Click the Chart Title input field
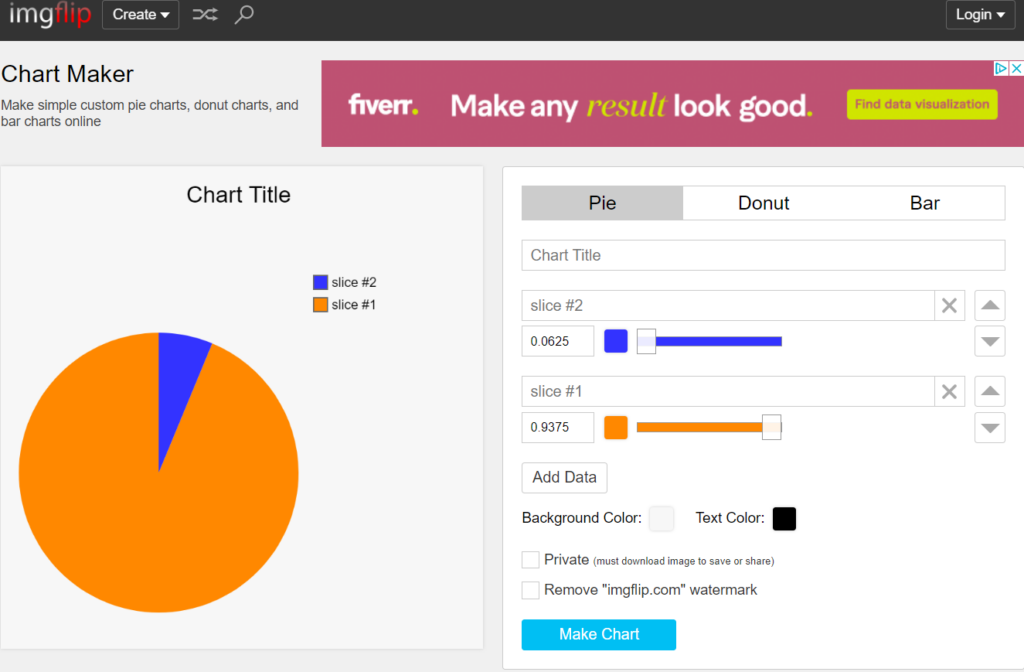Image resolution: width=1024 pixels, height=672 pixels. (763, 255)
